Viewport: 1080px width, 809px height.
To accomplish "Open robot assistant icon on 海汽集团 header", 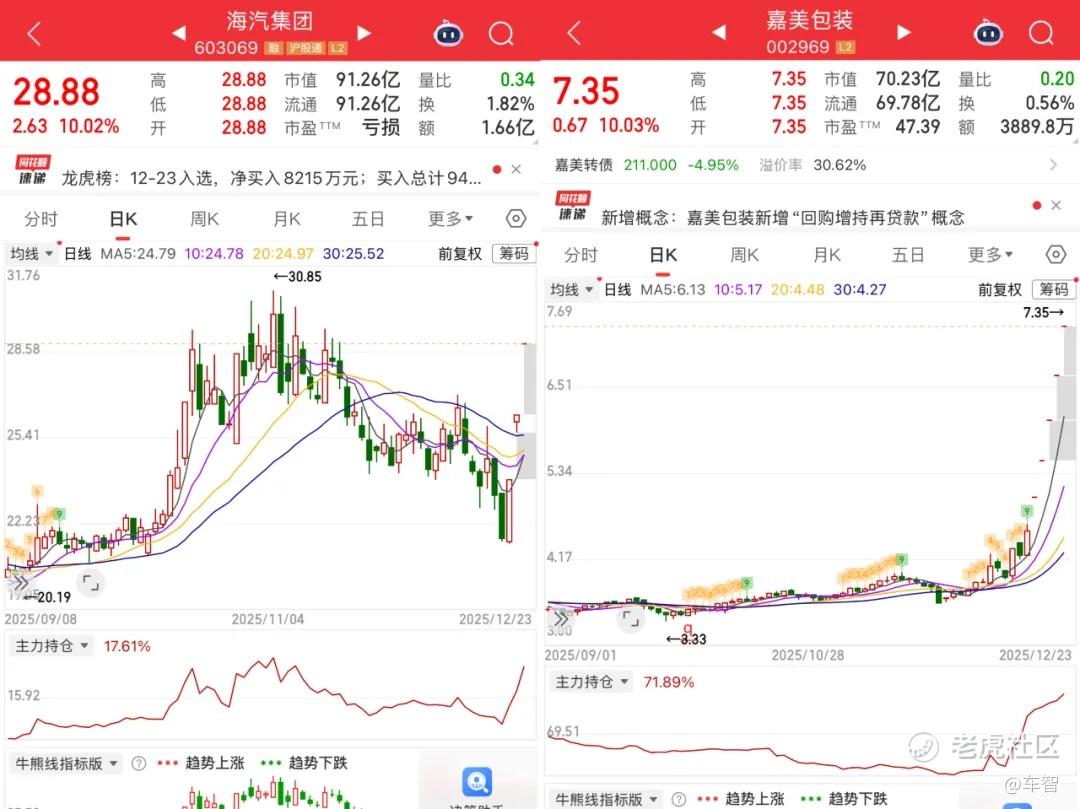I will pyautogui.click(x=448, y=33).
